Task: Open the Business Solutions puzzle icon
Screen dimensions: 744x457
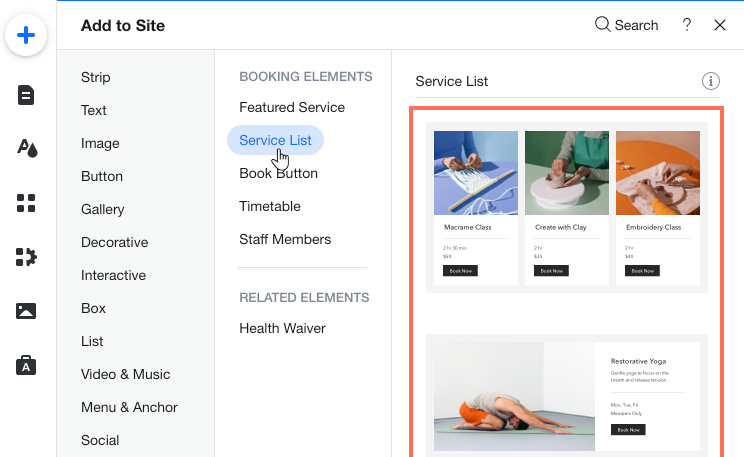Action: [x=26, y=257]
